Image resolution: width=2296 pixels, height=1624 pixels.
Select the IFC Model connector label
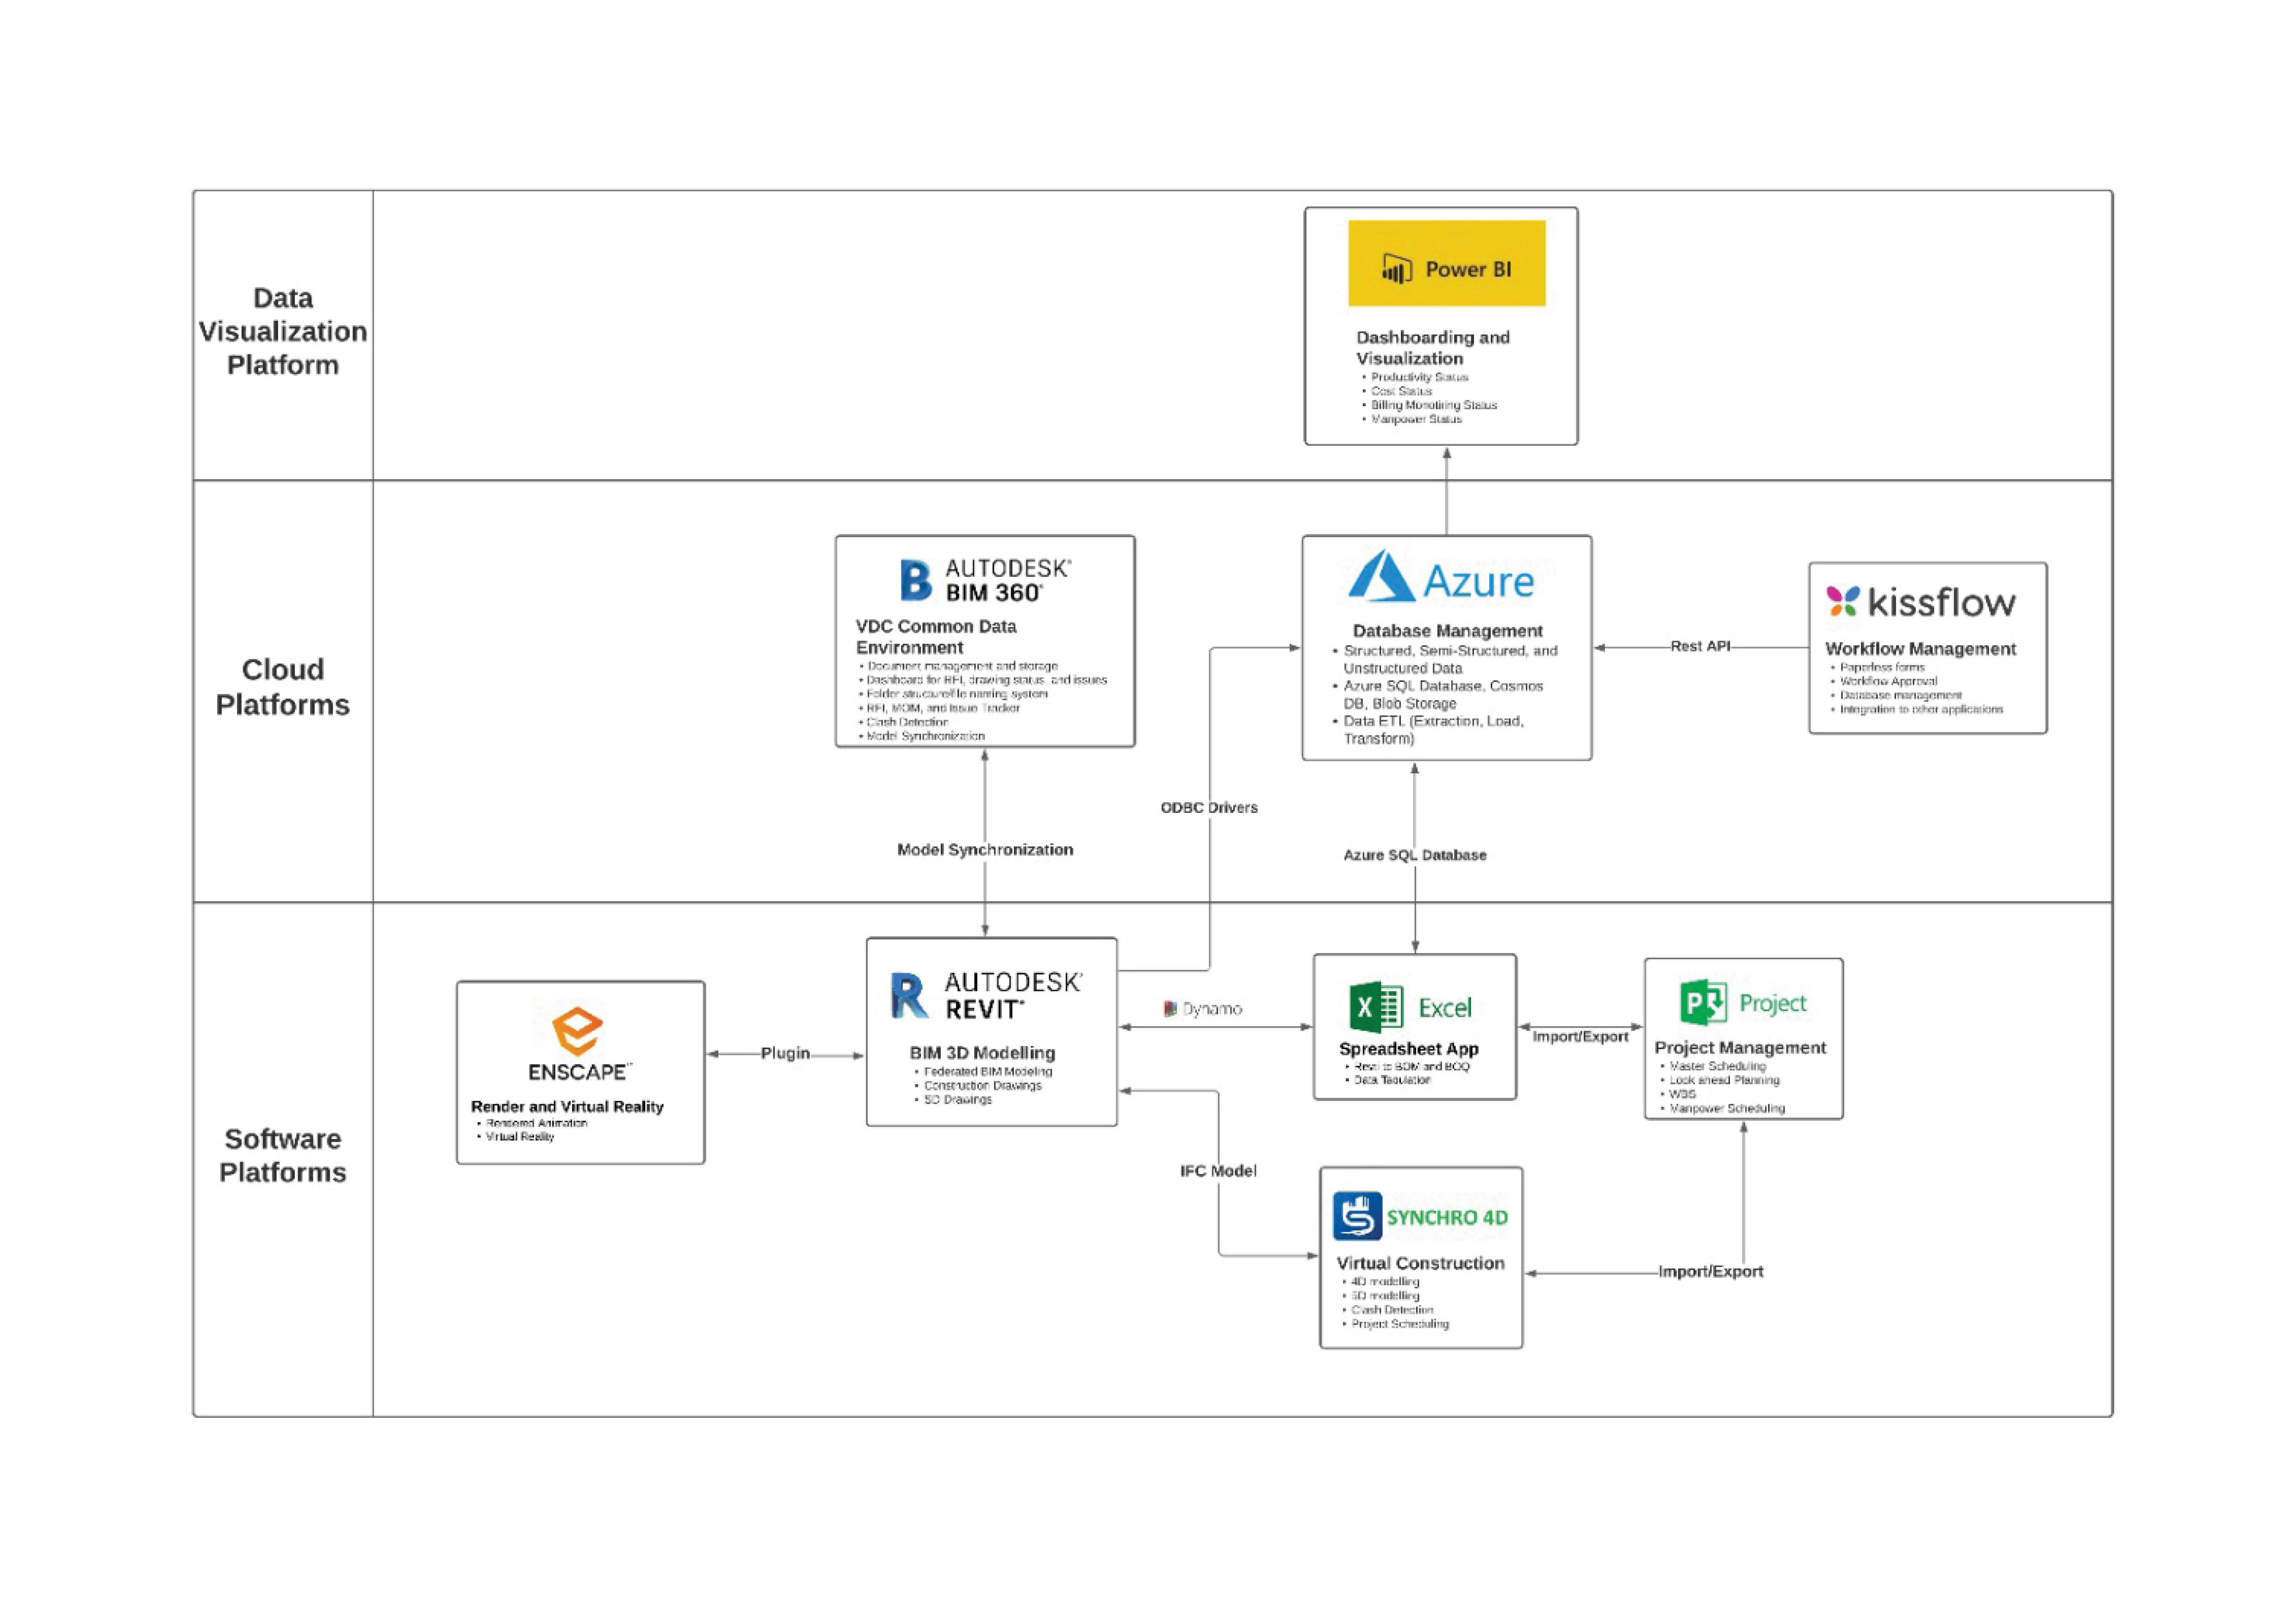pos(1218,1171)
